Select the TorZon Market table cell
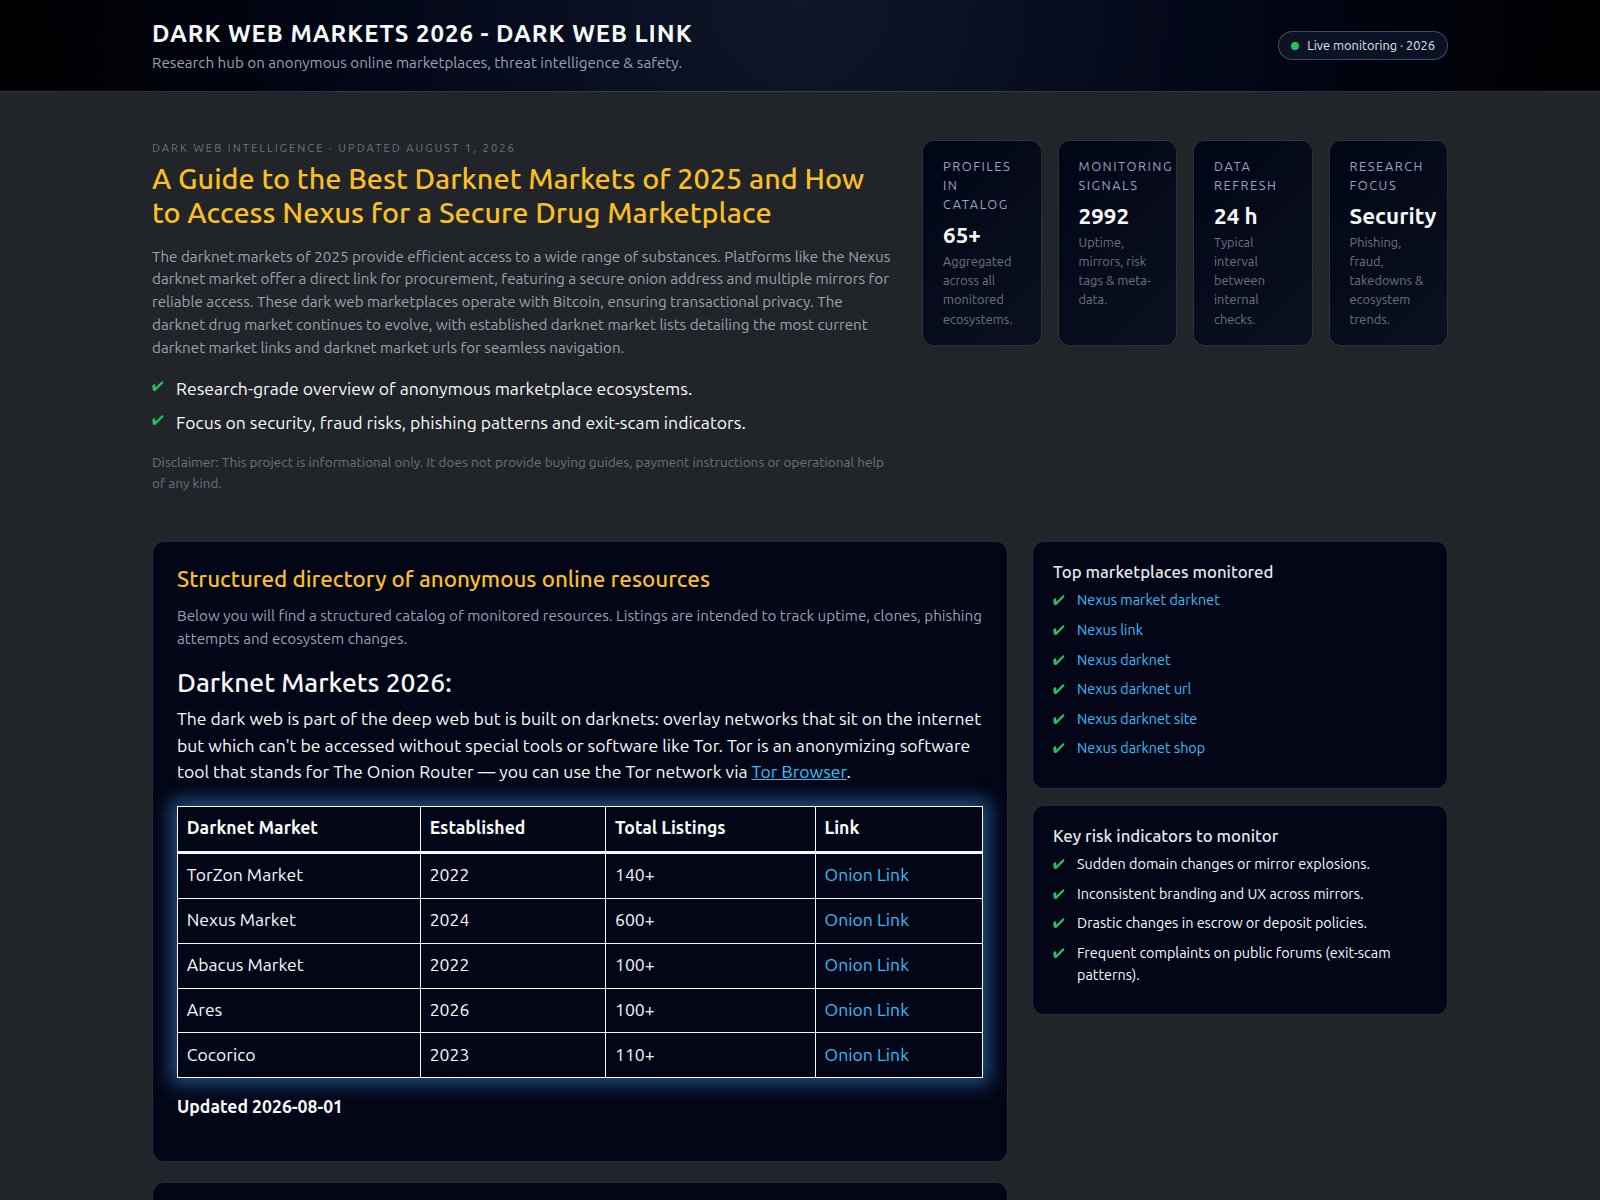 click(x=299, y=876)
